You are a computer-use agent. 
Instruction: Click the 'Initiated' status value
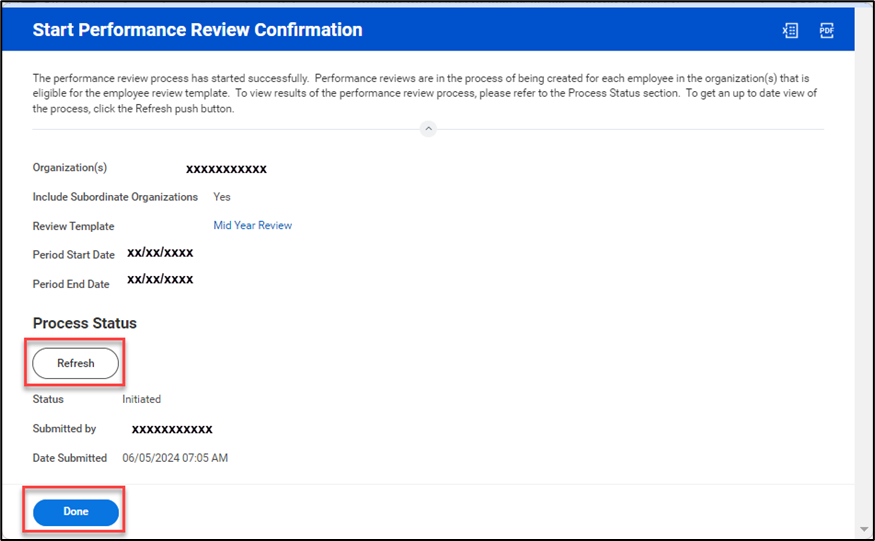[x=141, y=399]
